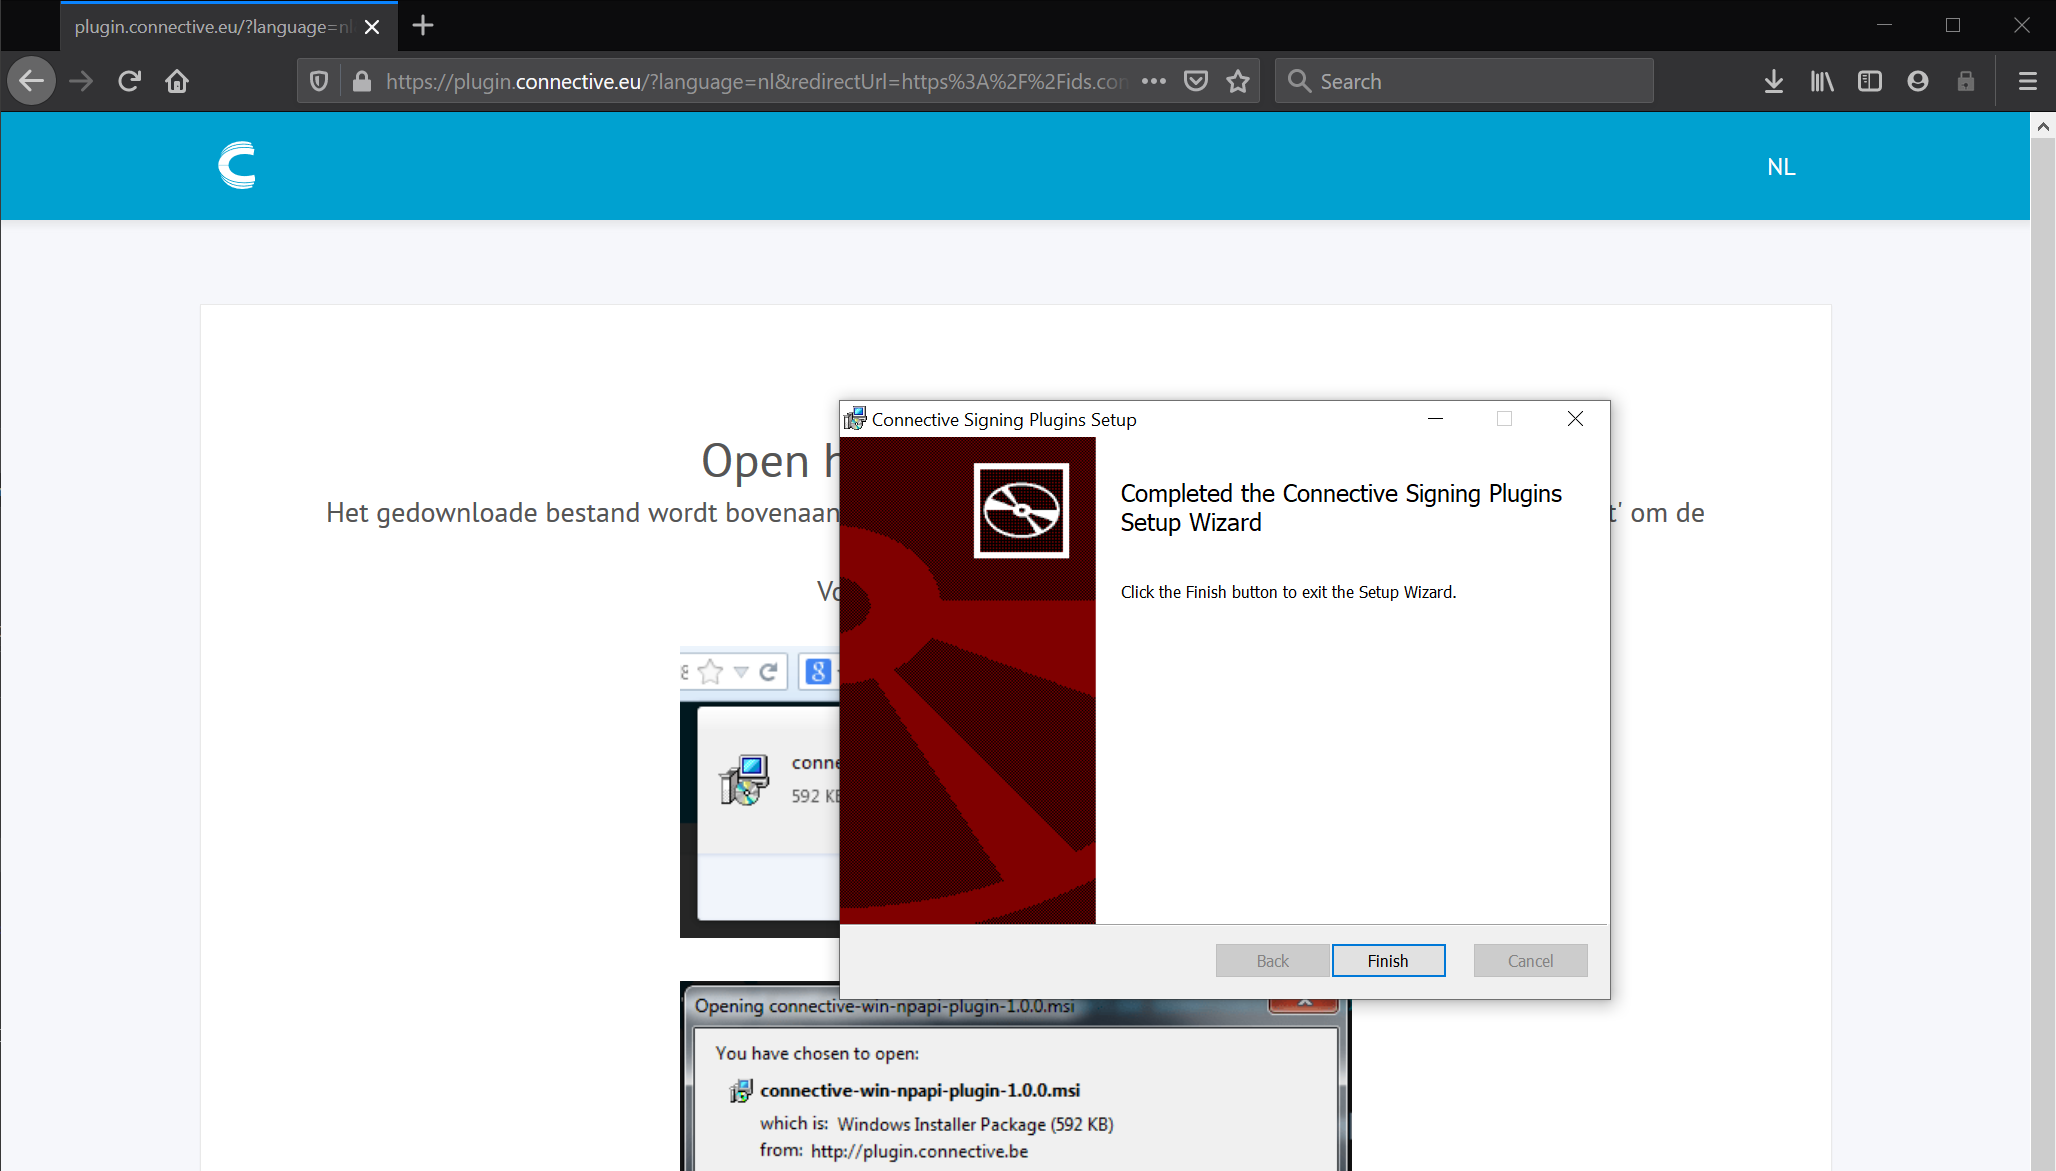Click the 'Het gedownloade bestand wordt' instruction text
This screenshot has width=2056, height=1171.
[x=582, y=513]
